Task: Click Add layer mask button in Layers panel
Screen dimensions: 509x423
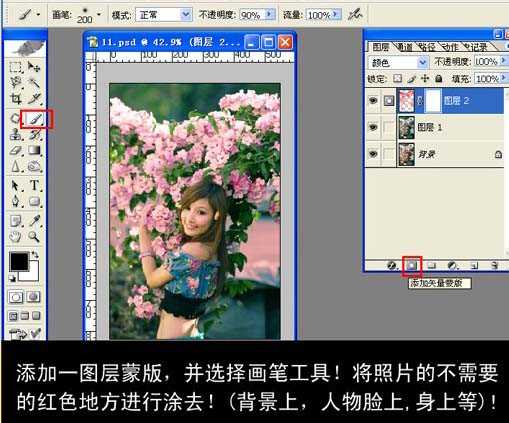Action: 412,265
